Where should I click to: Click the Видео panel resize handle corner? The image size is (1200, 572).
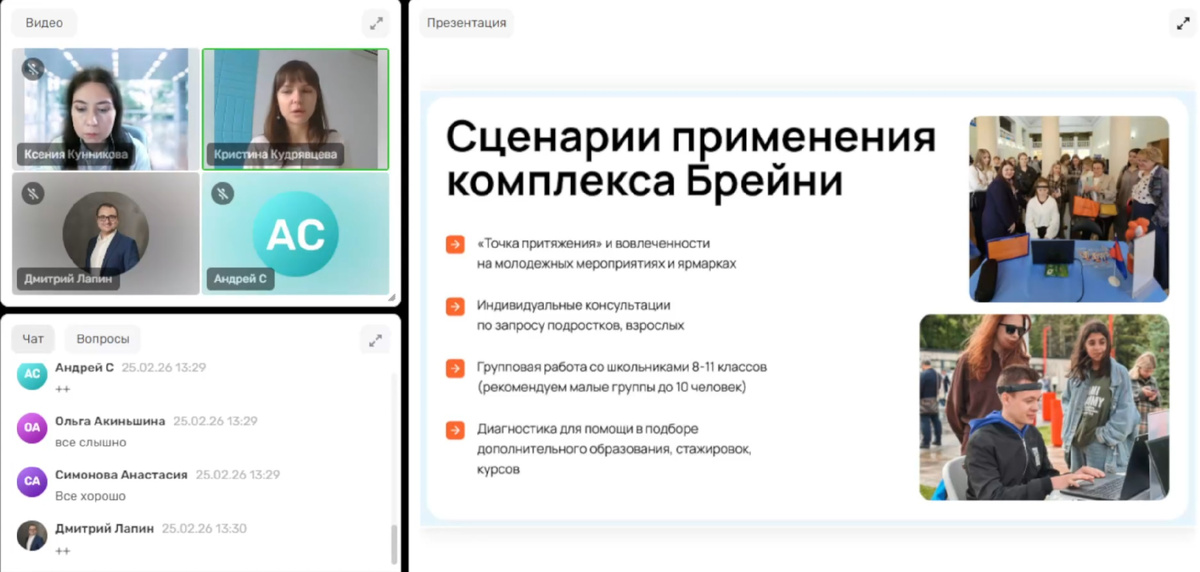(x=392, y=297)
